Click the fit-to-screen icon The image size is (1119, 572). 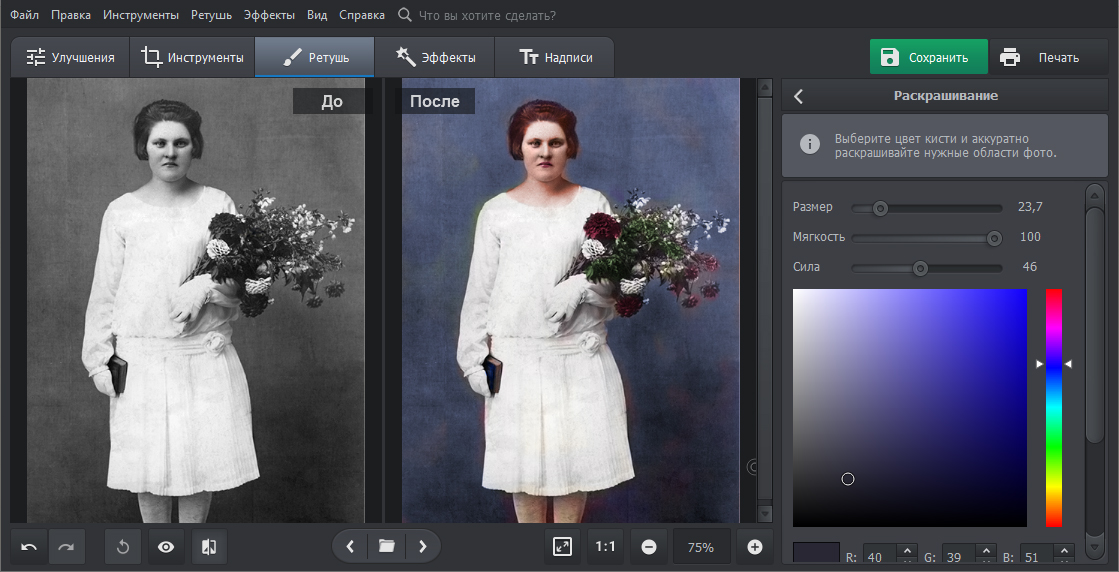coord(562,547)
